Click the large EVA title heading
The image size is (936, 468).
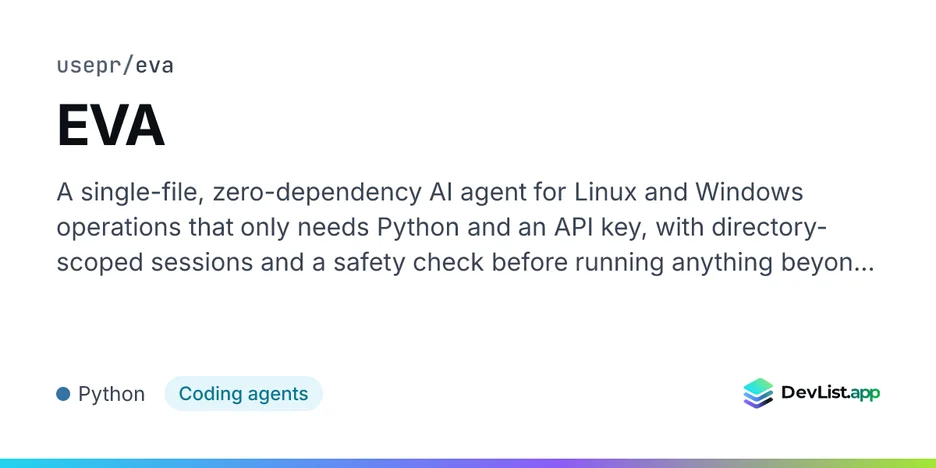point(110,125)
